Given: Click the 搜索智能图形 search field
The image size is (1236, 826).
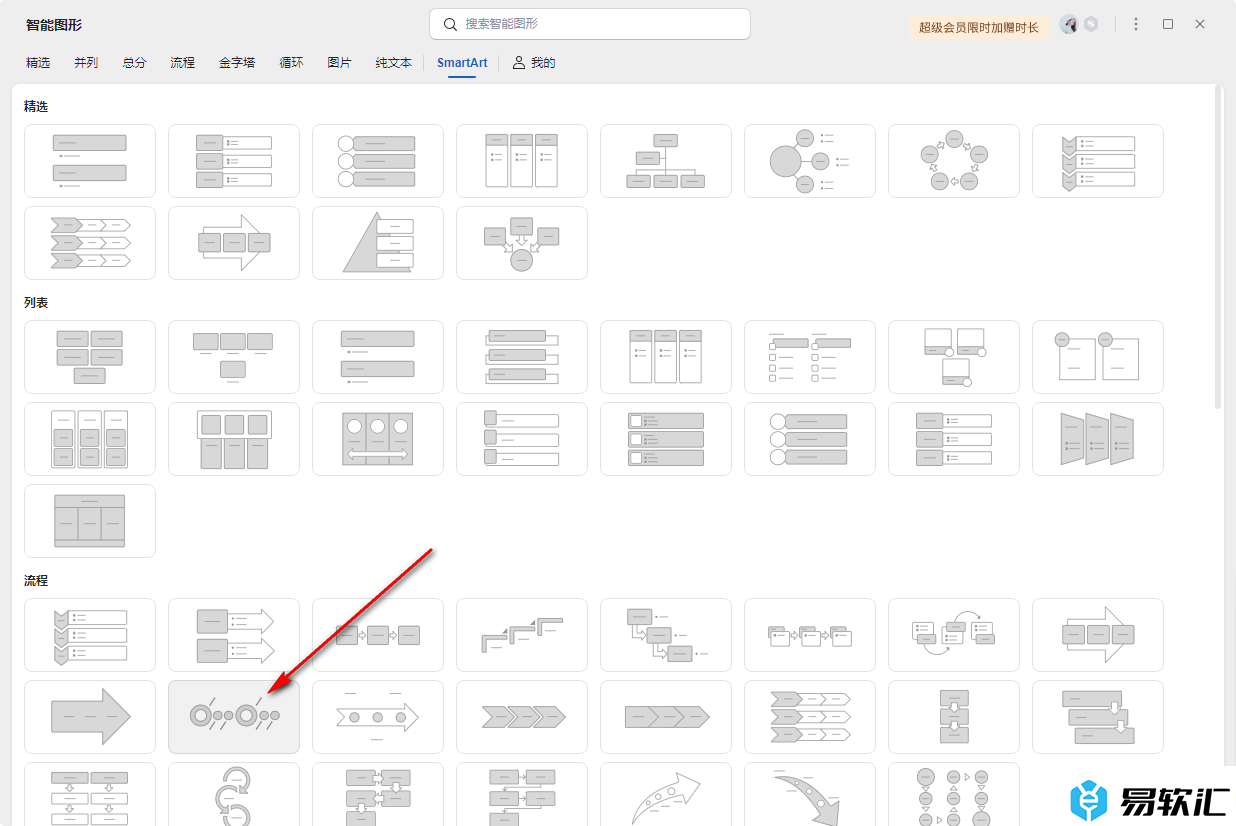Looking at the screenshot, I should 590,24.
